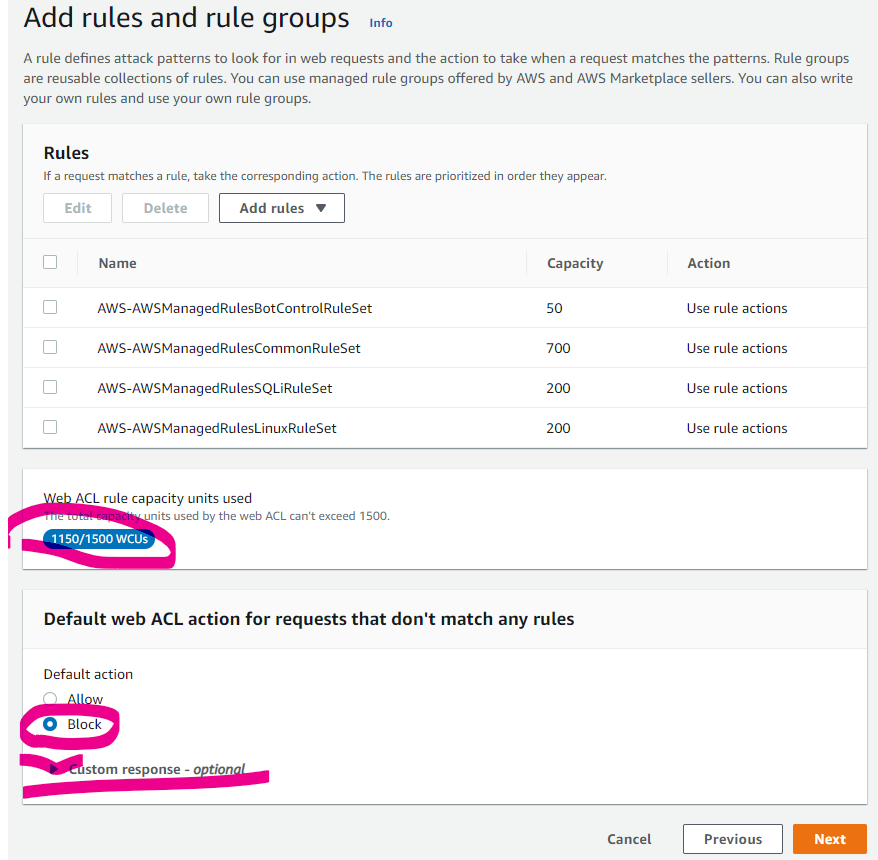Click the Capacity column header
The height and width of the screenshot is (860, 878).
[x=575, y=263]
